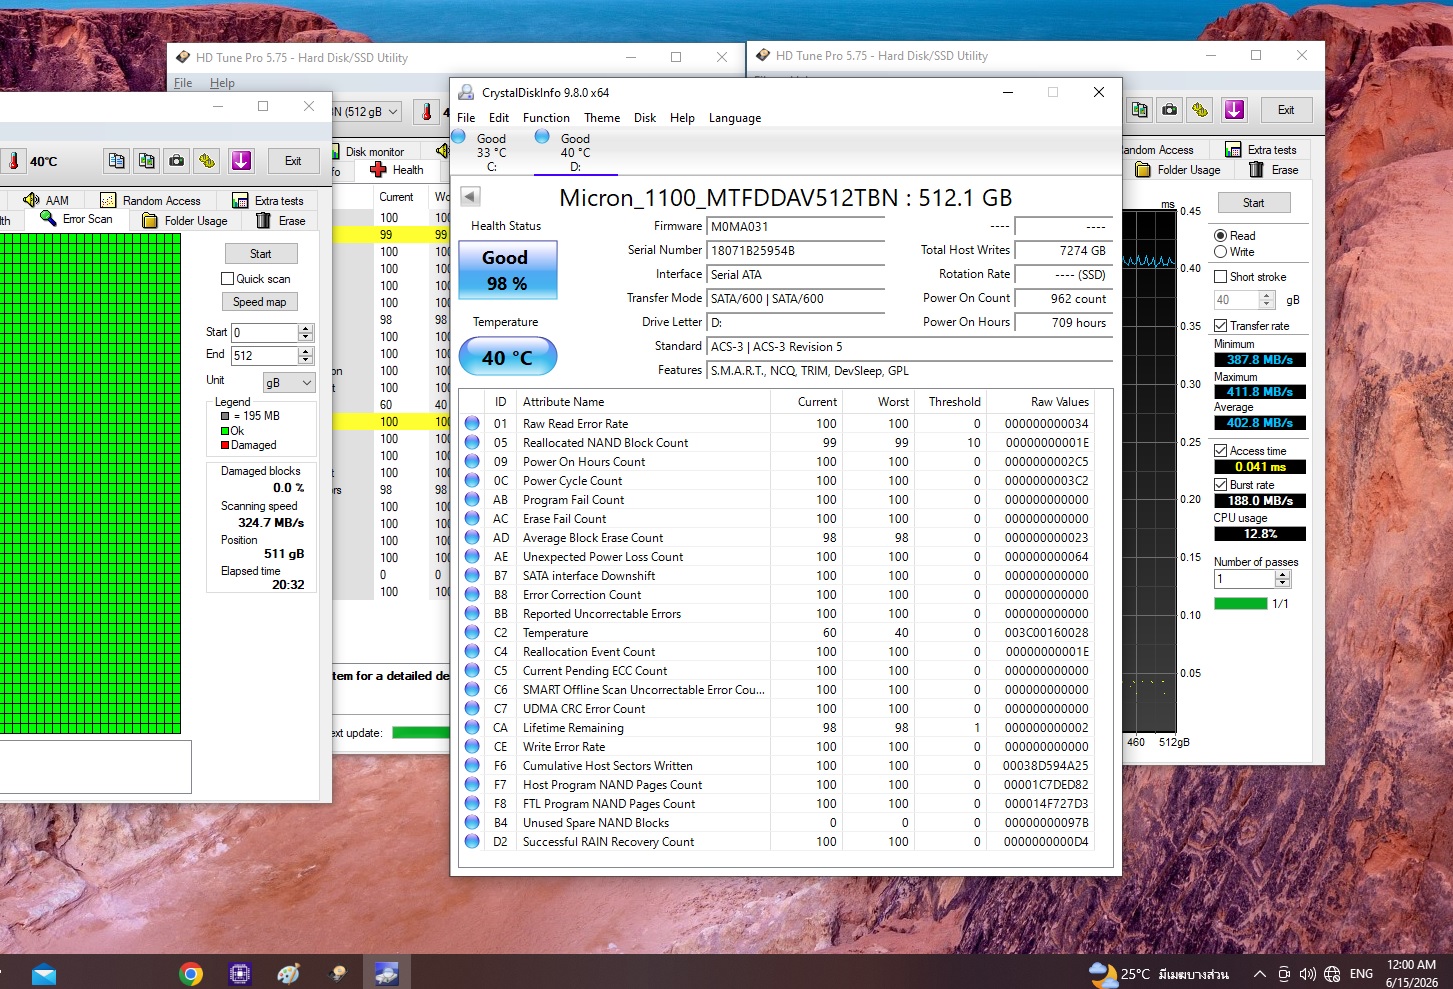Click status orb beside Unused Spare NAND Blocks

(472, 823)
